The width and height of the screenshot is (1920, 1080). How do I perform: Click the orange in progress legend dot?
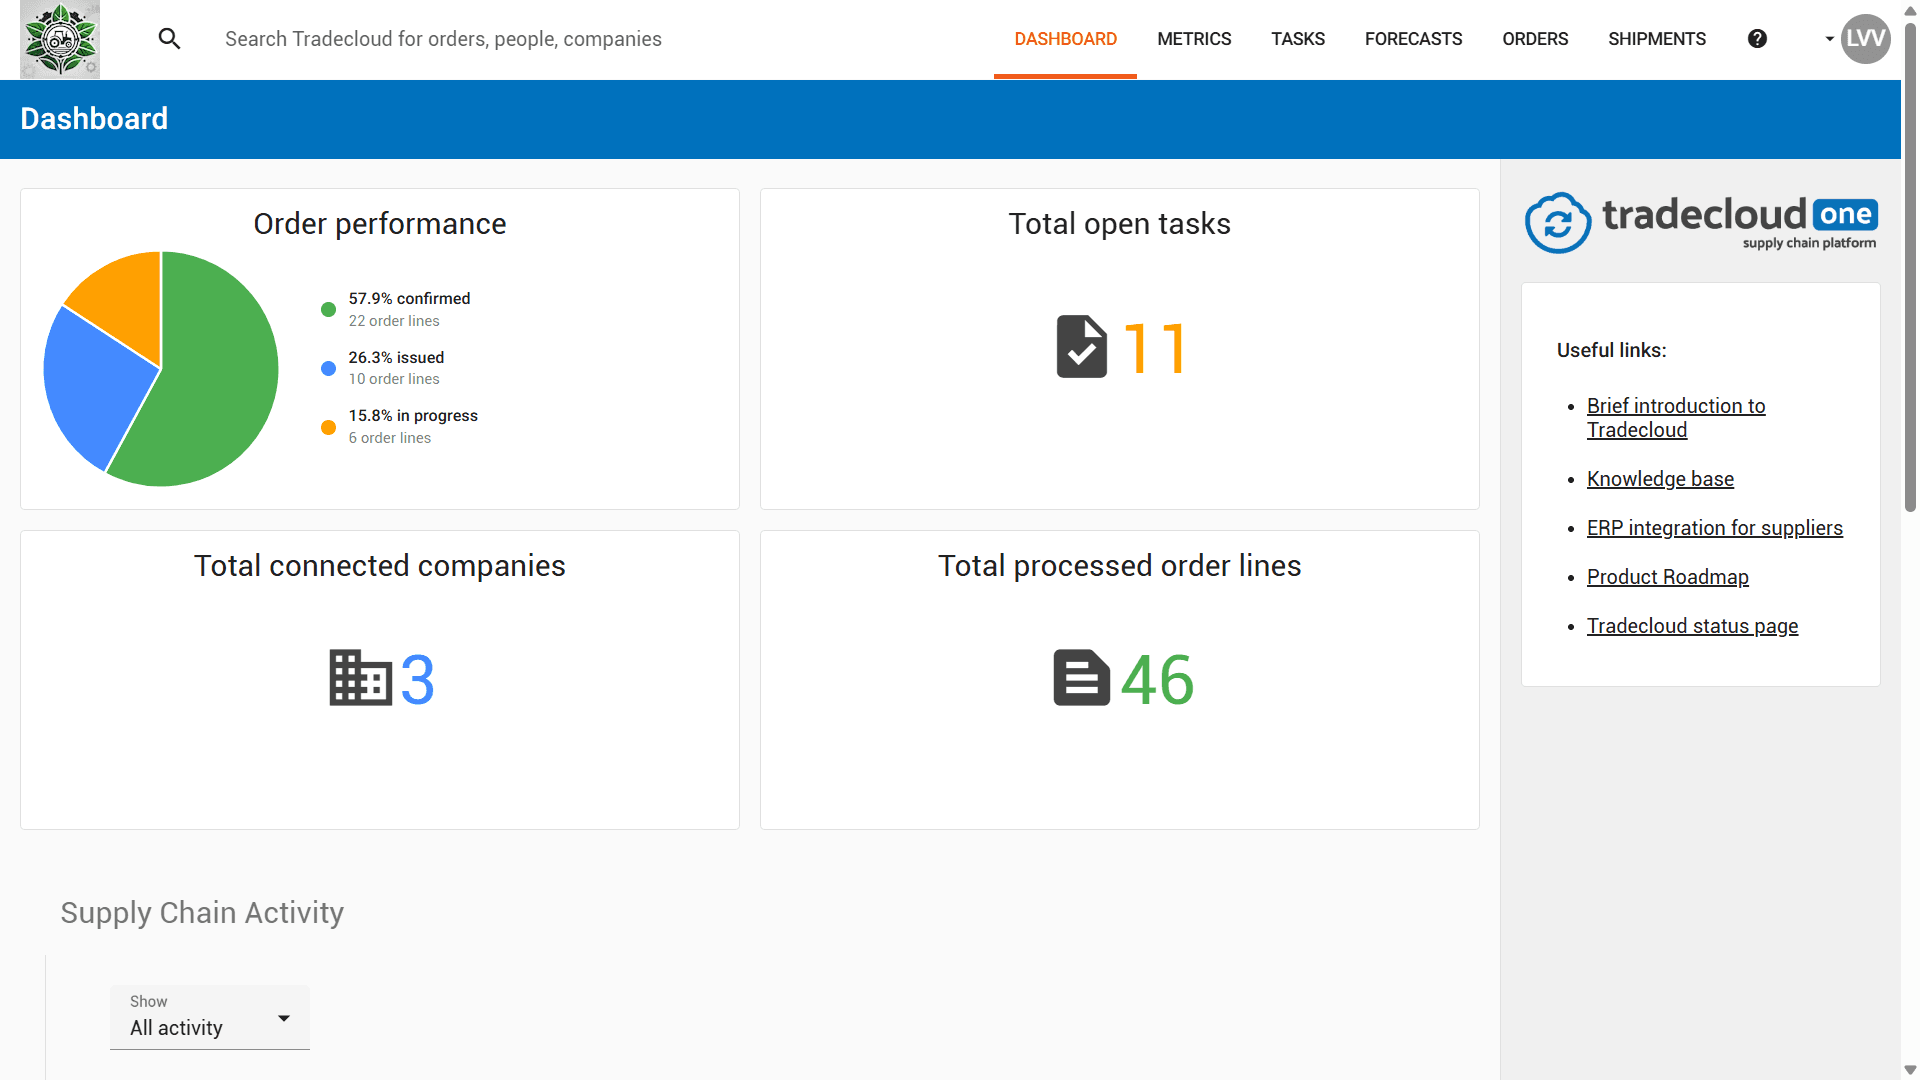pos(328,427)
